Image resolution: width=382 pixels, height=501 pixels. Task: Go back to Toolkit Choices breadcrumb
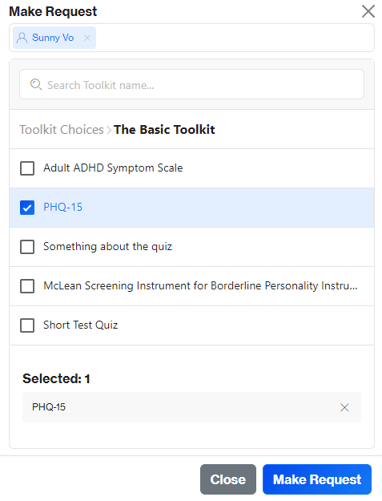(x=62, y=130)
